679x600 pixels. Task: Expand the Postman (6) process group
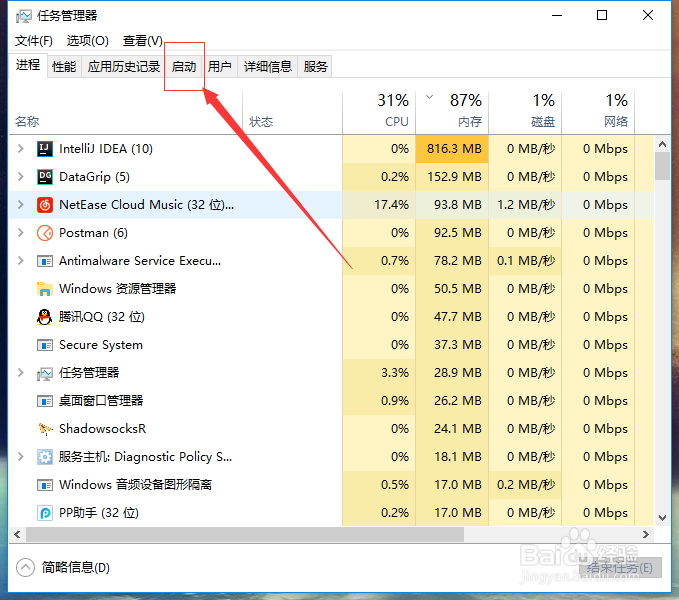click(x=20, y=233)
